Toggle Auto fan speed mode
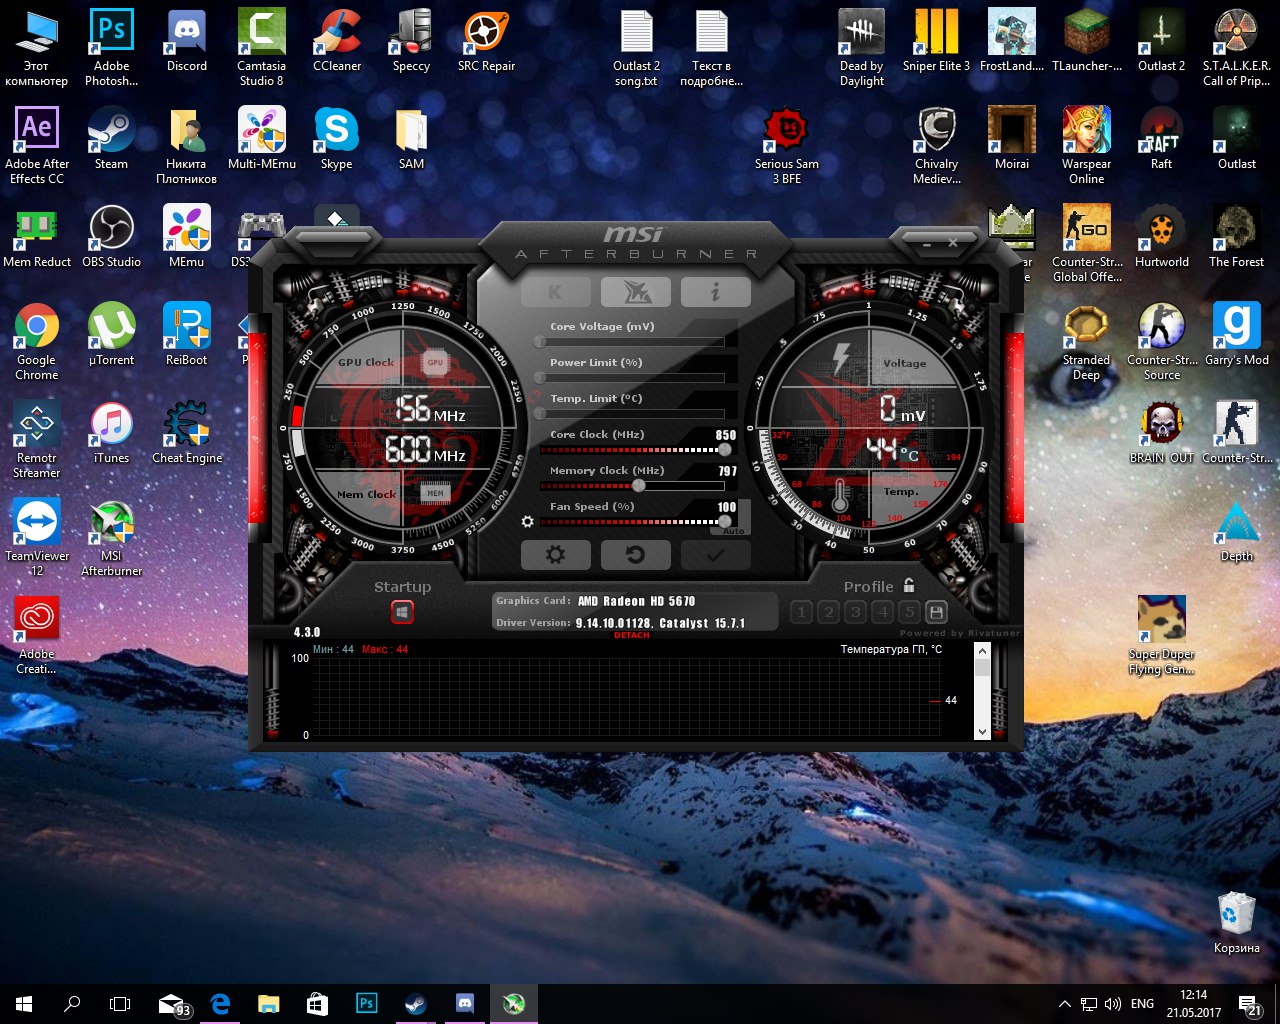This screenshot has width=1280, height=1024. click(x=734, y=531)
